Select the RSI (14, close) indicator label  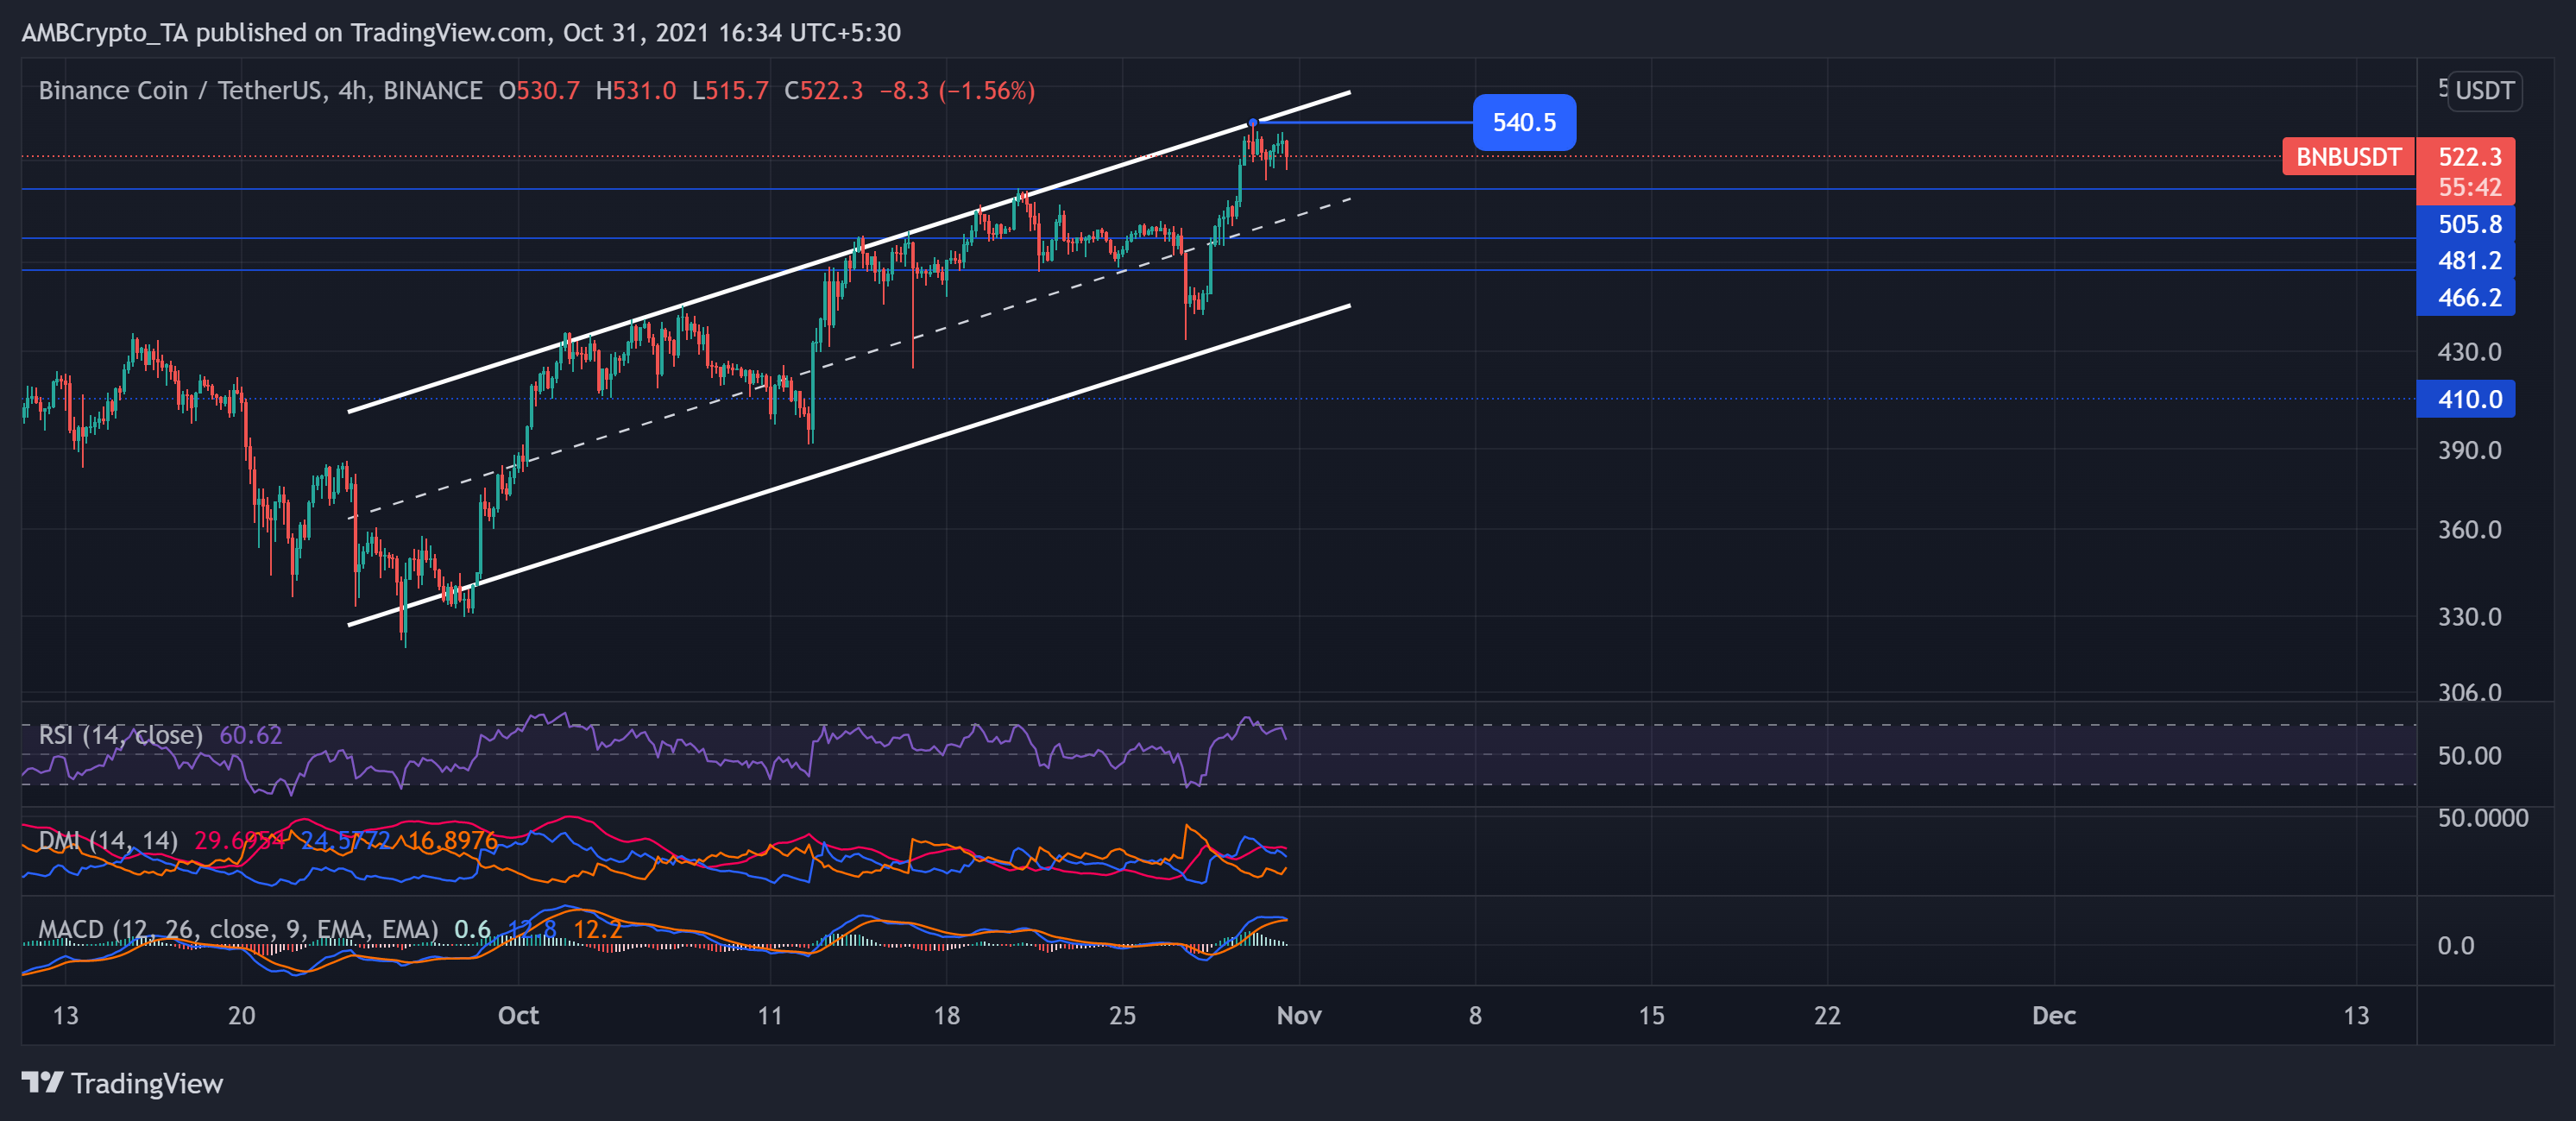click(x=119, y=734)
